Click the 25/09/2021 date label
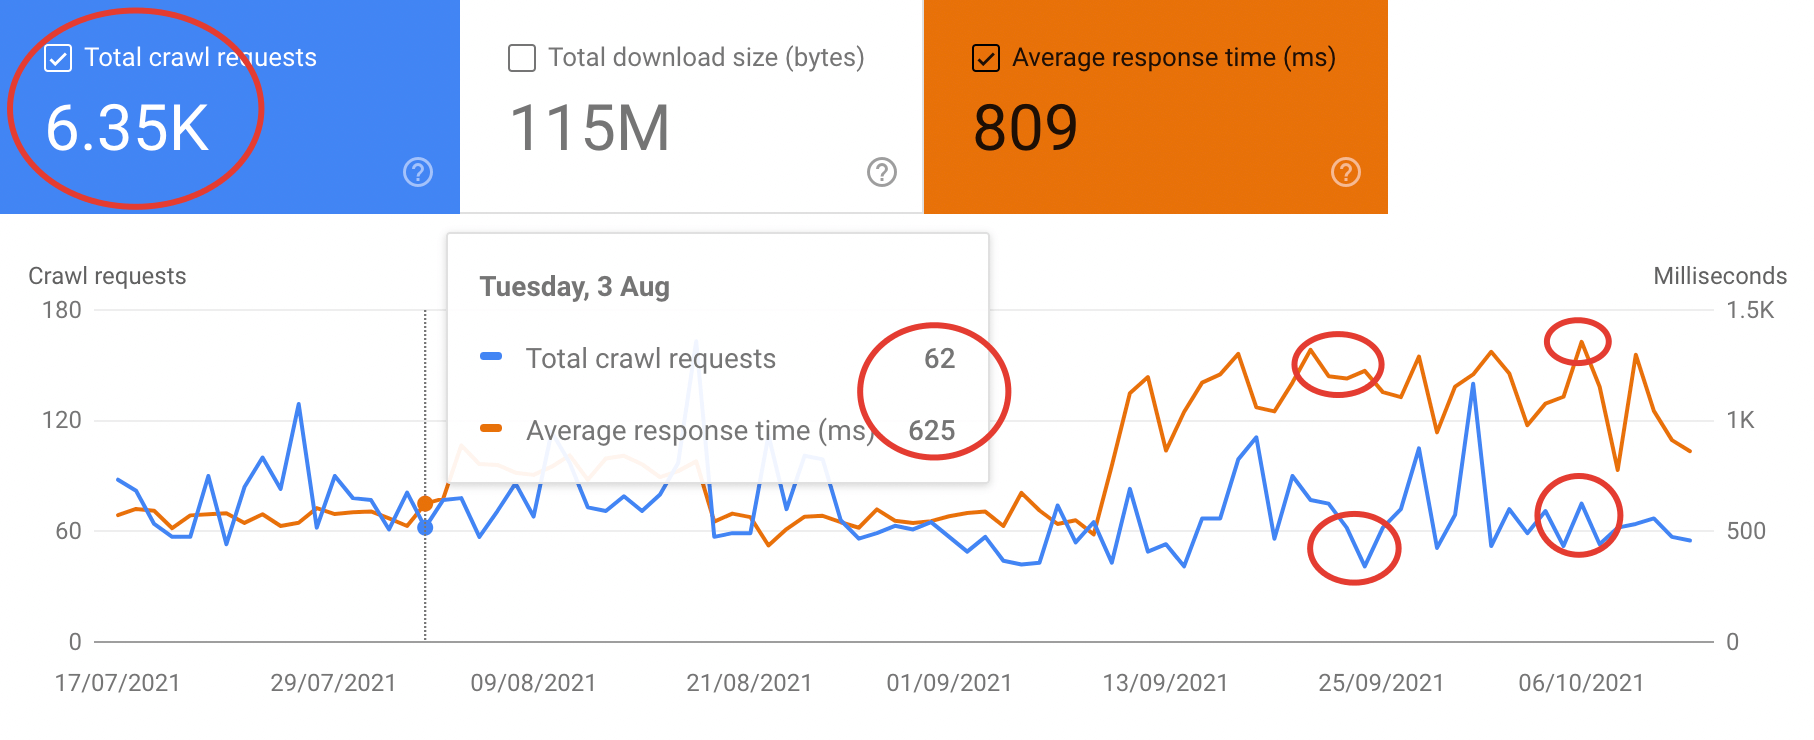1814x740 pixels. (x=1381, y=683)
